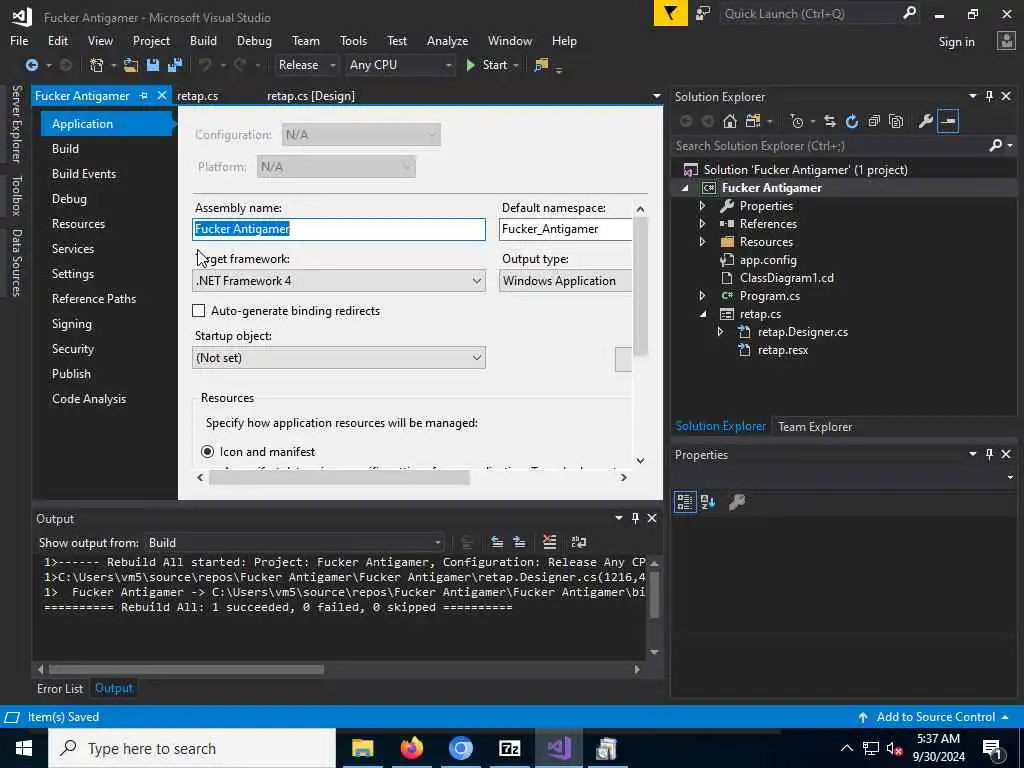
Task: Pin the Fucker Antigamer document tab
Action: click(x=144, y=95)
